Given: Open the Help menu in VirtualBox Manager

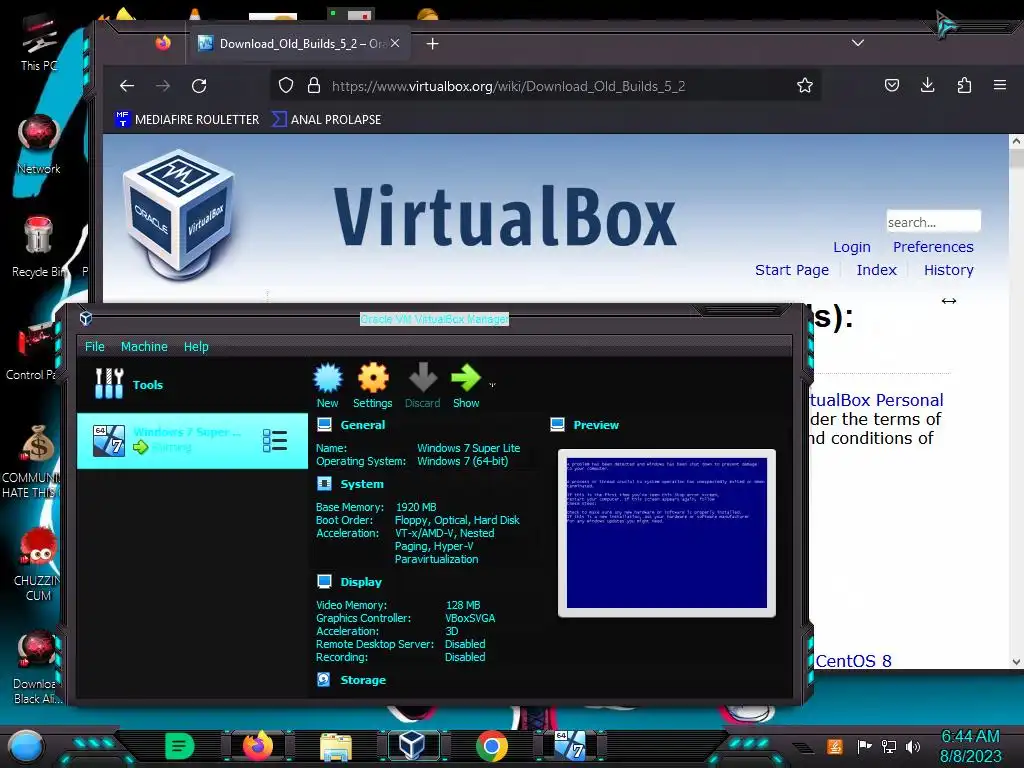Looking at the screenshot, I should pos(196,347).
